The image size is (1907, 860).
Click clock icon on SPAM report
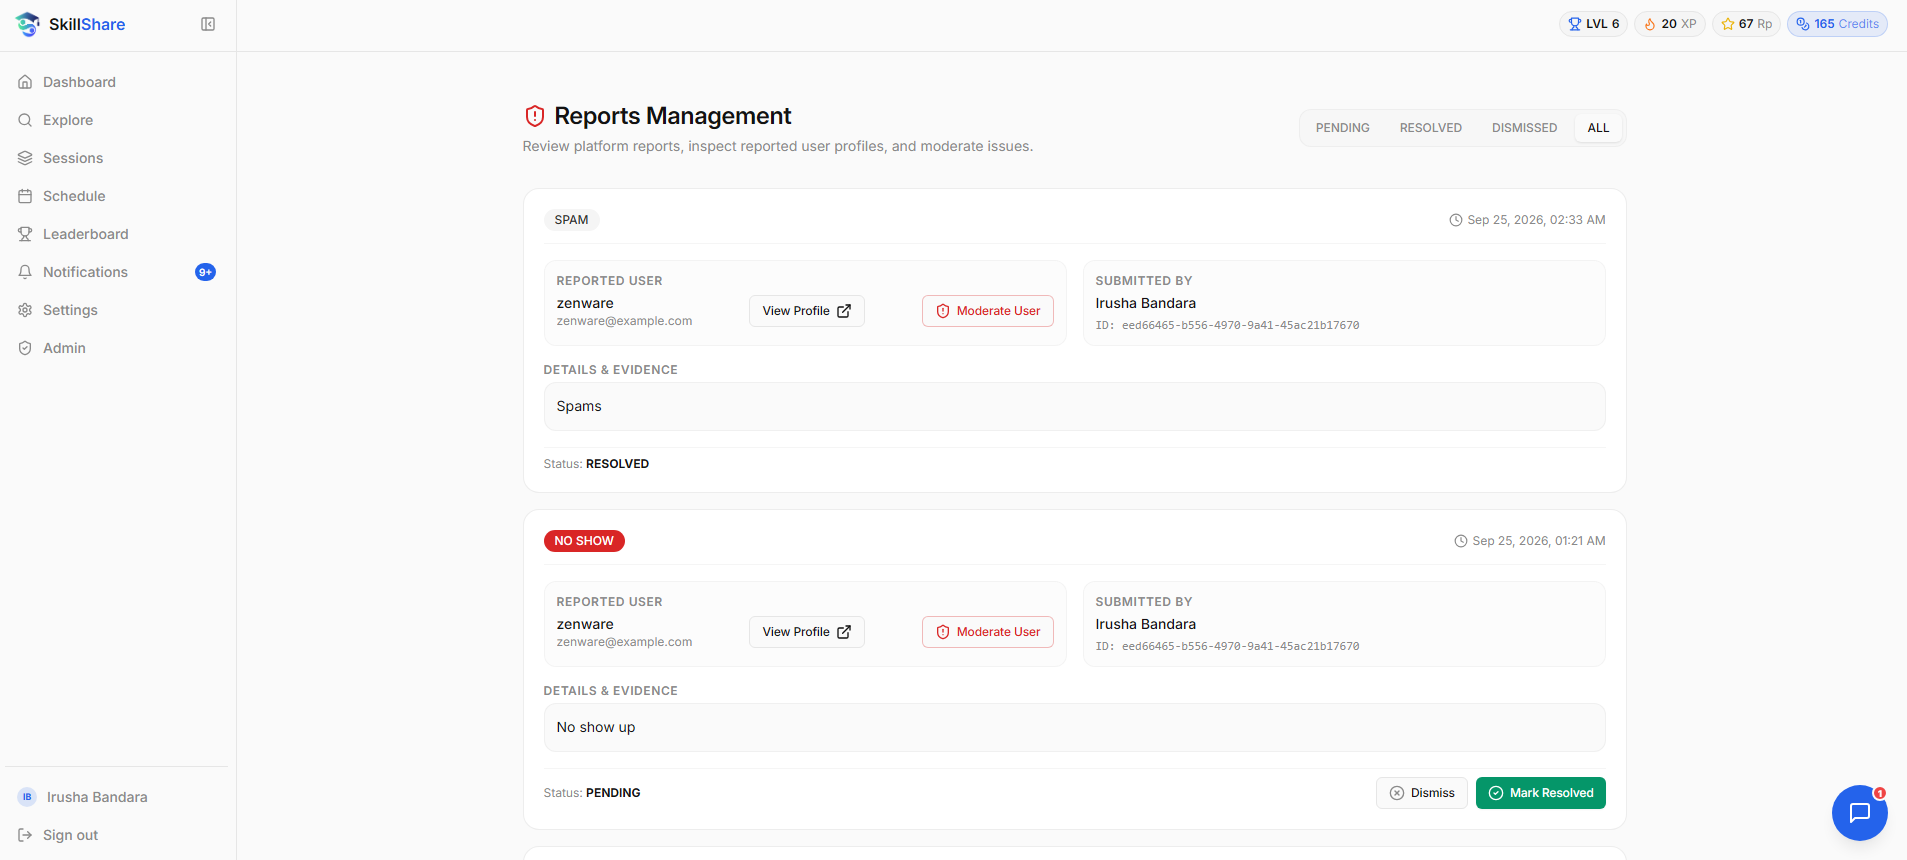coord(1455,220)
